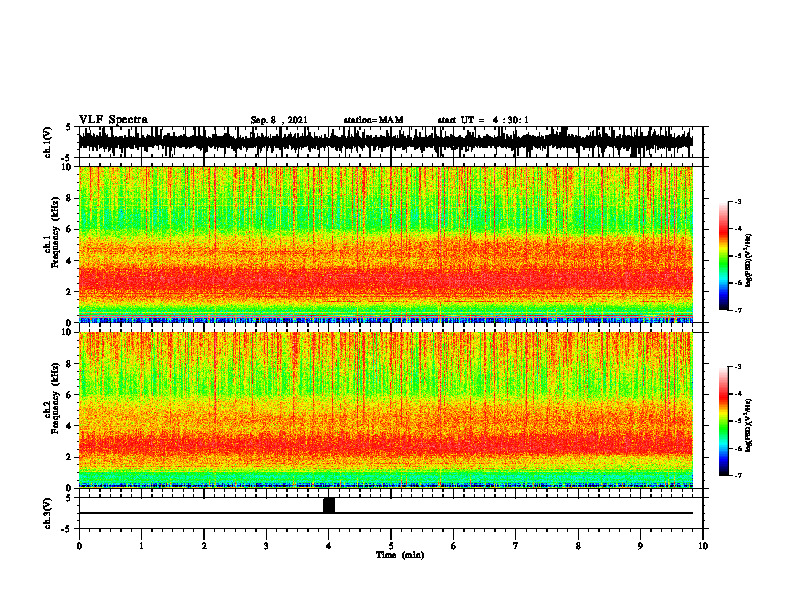The width and height of the screenshot is (792, 612).
Task: Click the "ch.3(V)" axis label
Action: pos(48,513)
